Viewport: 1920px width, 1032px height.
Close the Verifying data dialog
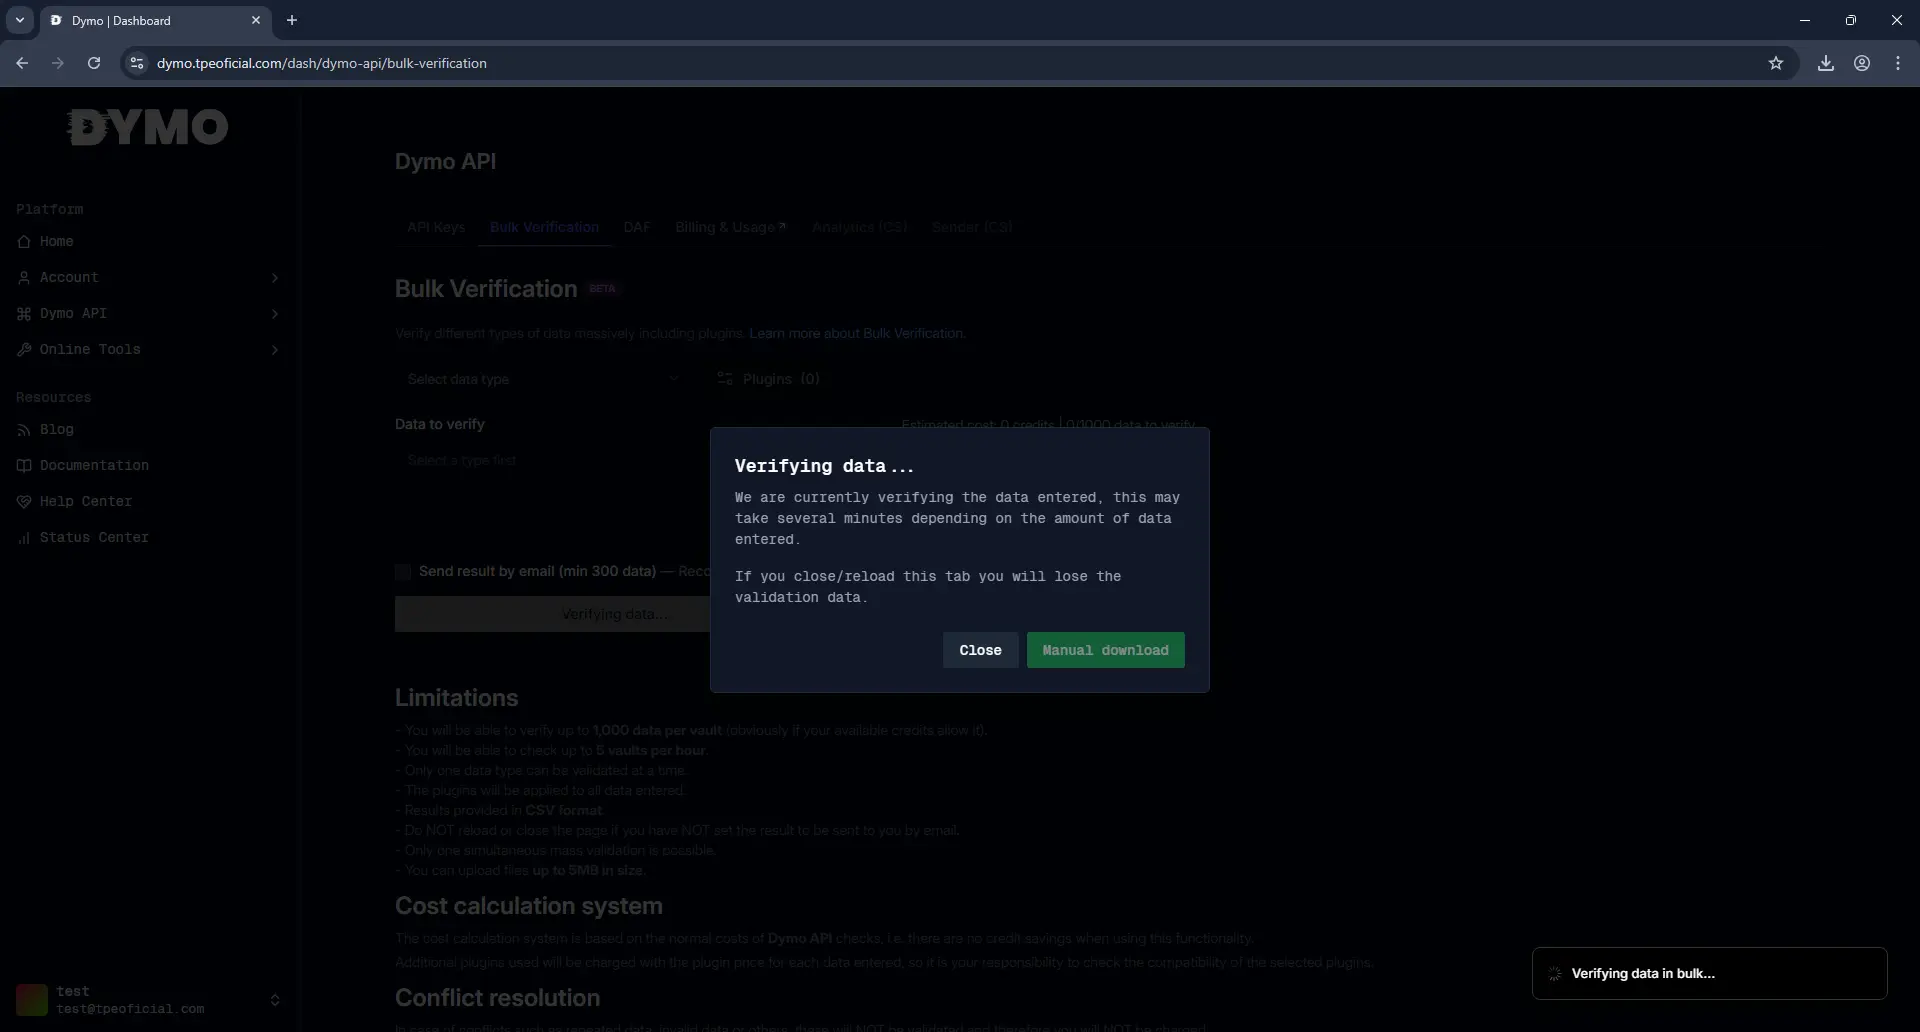pyautogui.click(x=980, y=650)
